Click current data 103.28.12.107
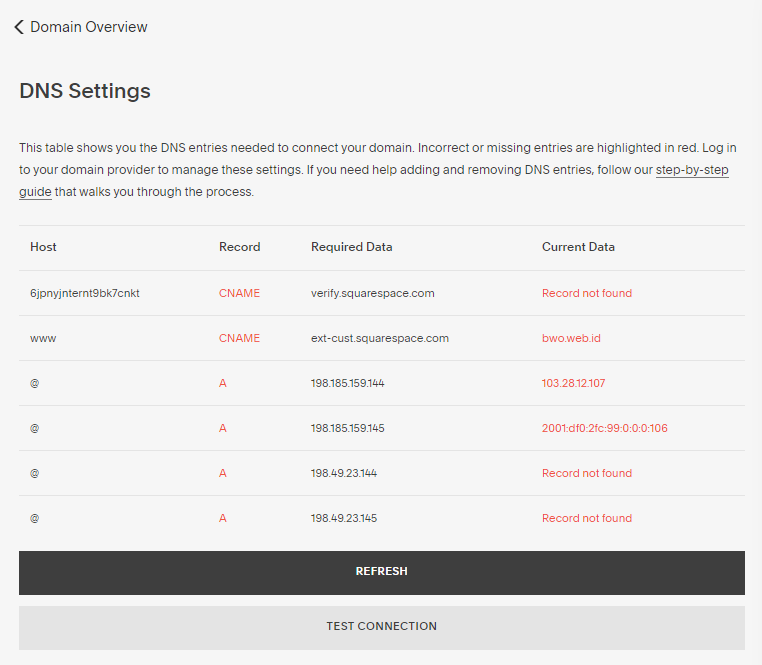 573,383
